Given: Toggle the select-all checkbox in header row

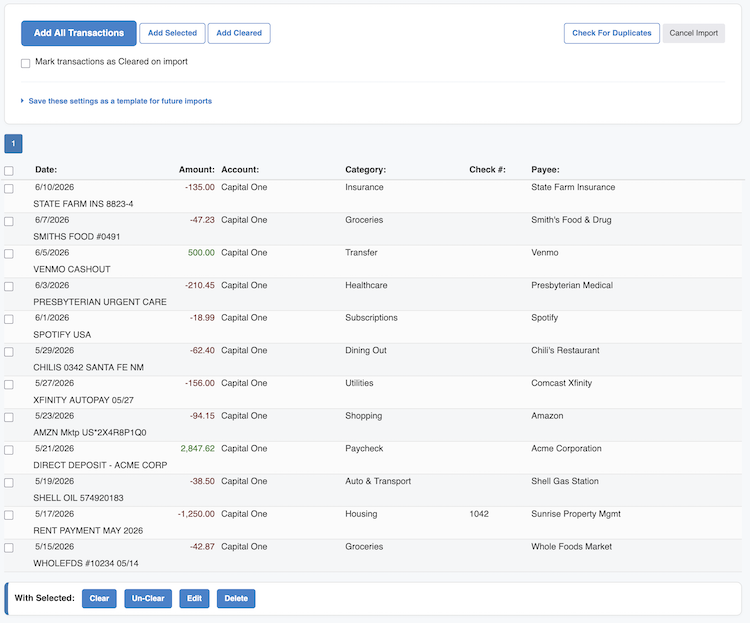Looking at the screenshot, I should coord(9,171).
